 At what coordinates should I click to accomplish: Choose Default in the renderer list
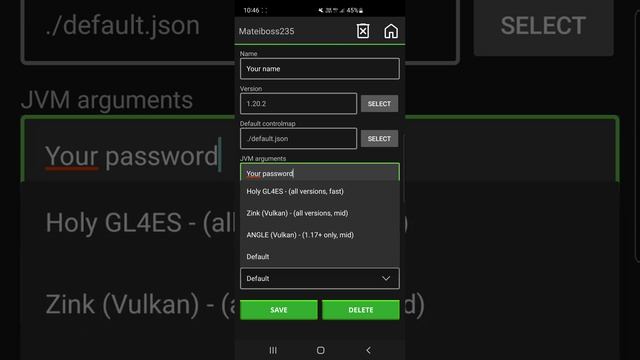(x=320, y=257)
